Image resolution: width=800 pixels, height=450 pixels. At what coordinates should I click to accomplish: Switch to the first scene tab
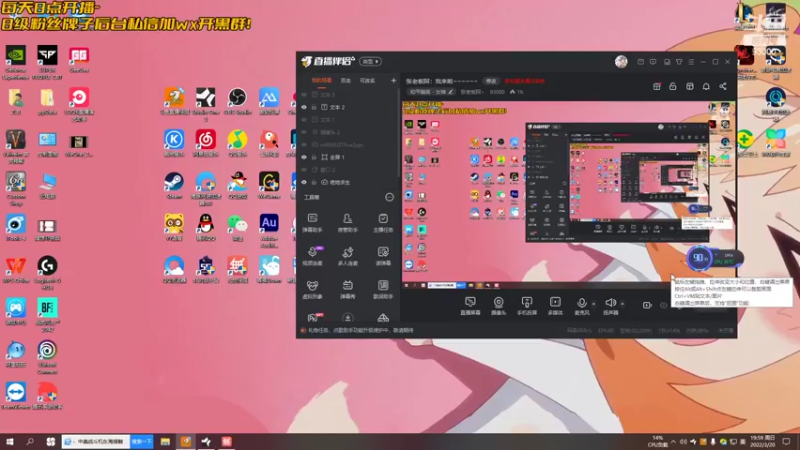click(321, 81)
